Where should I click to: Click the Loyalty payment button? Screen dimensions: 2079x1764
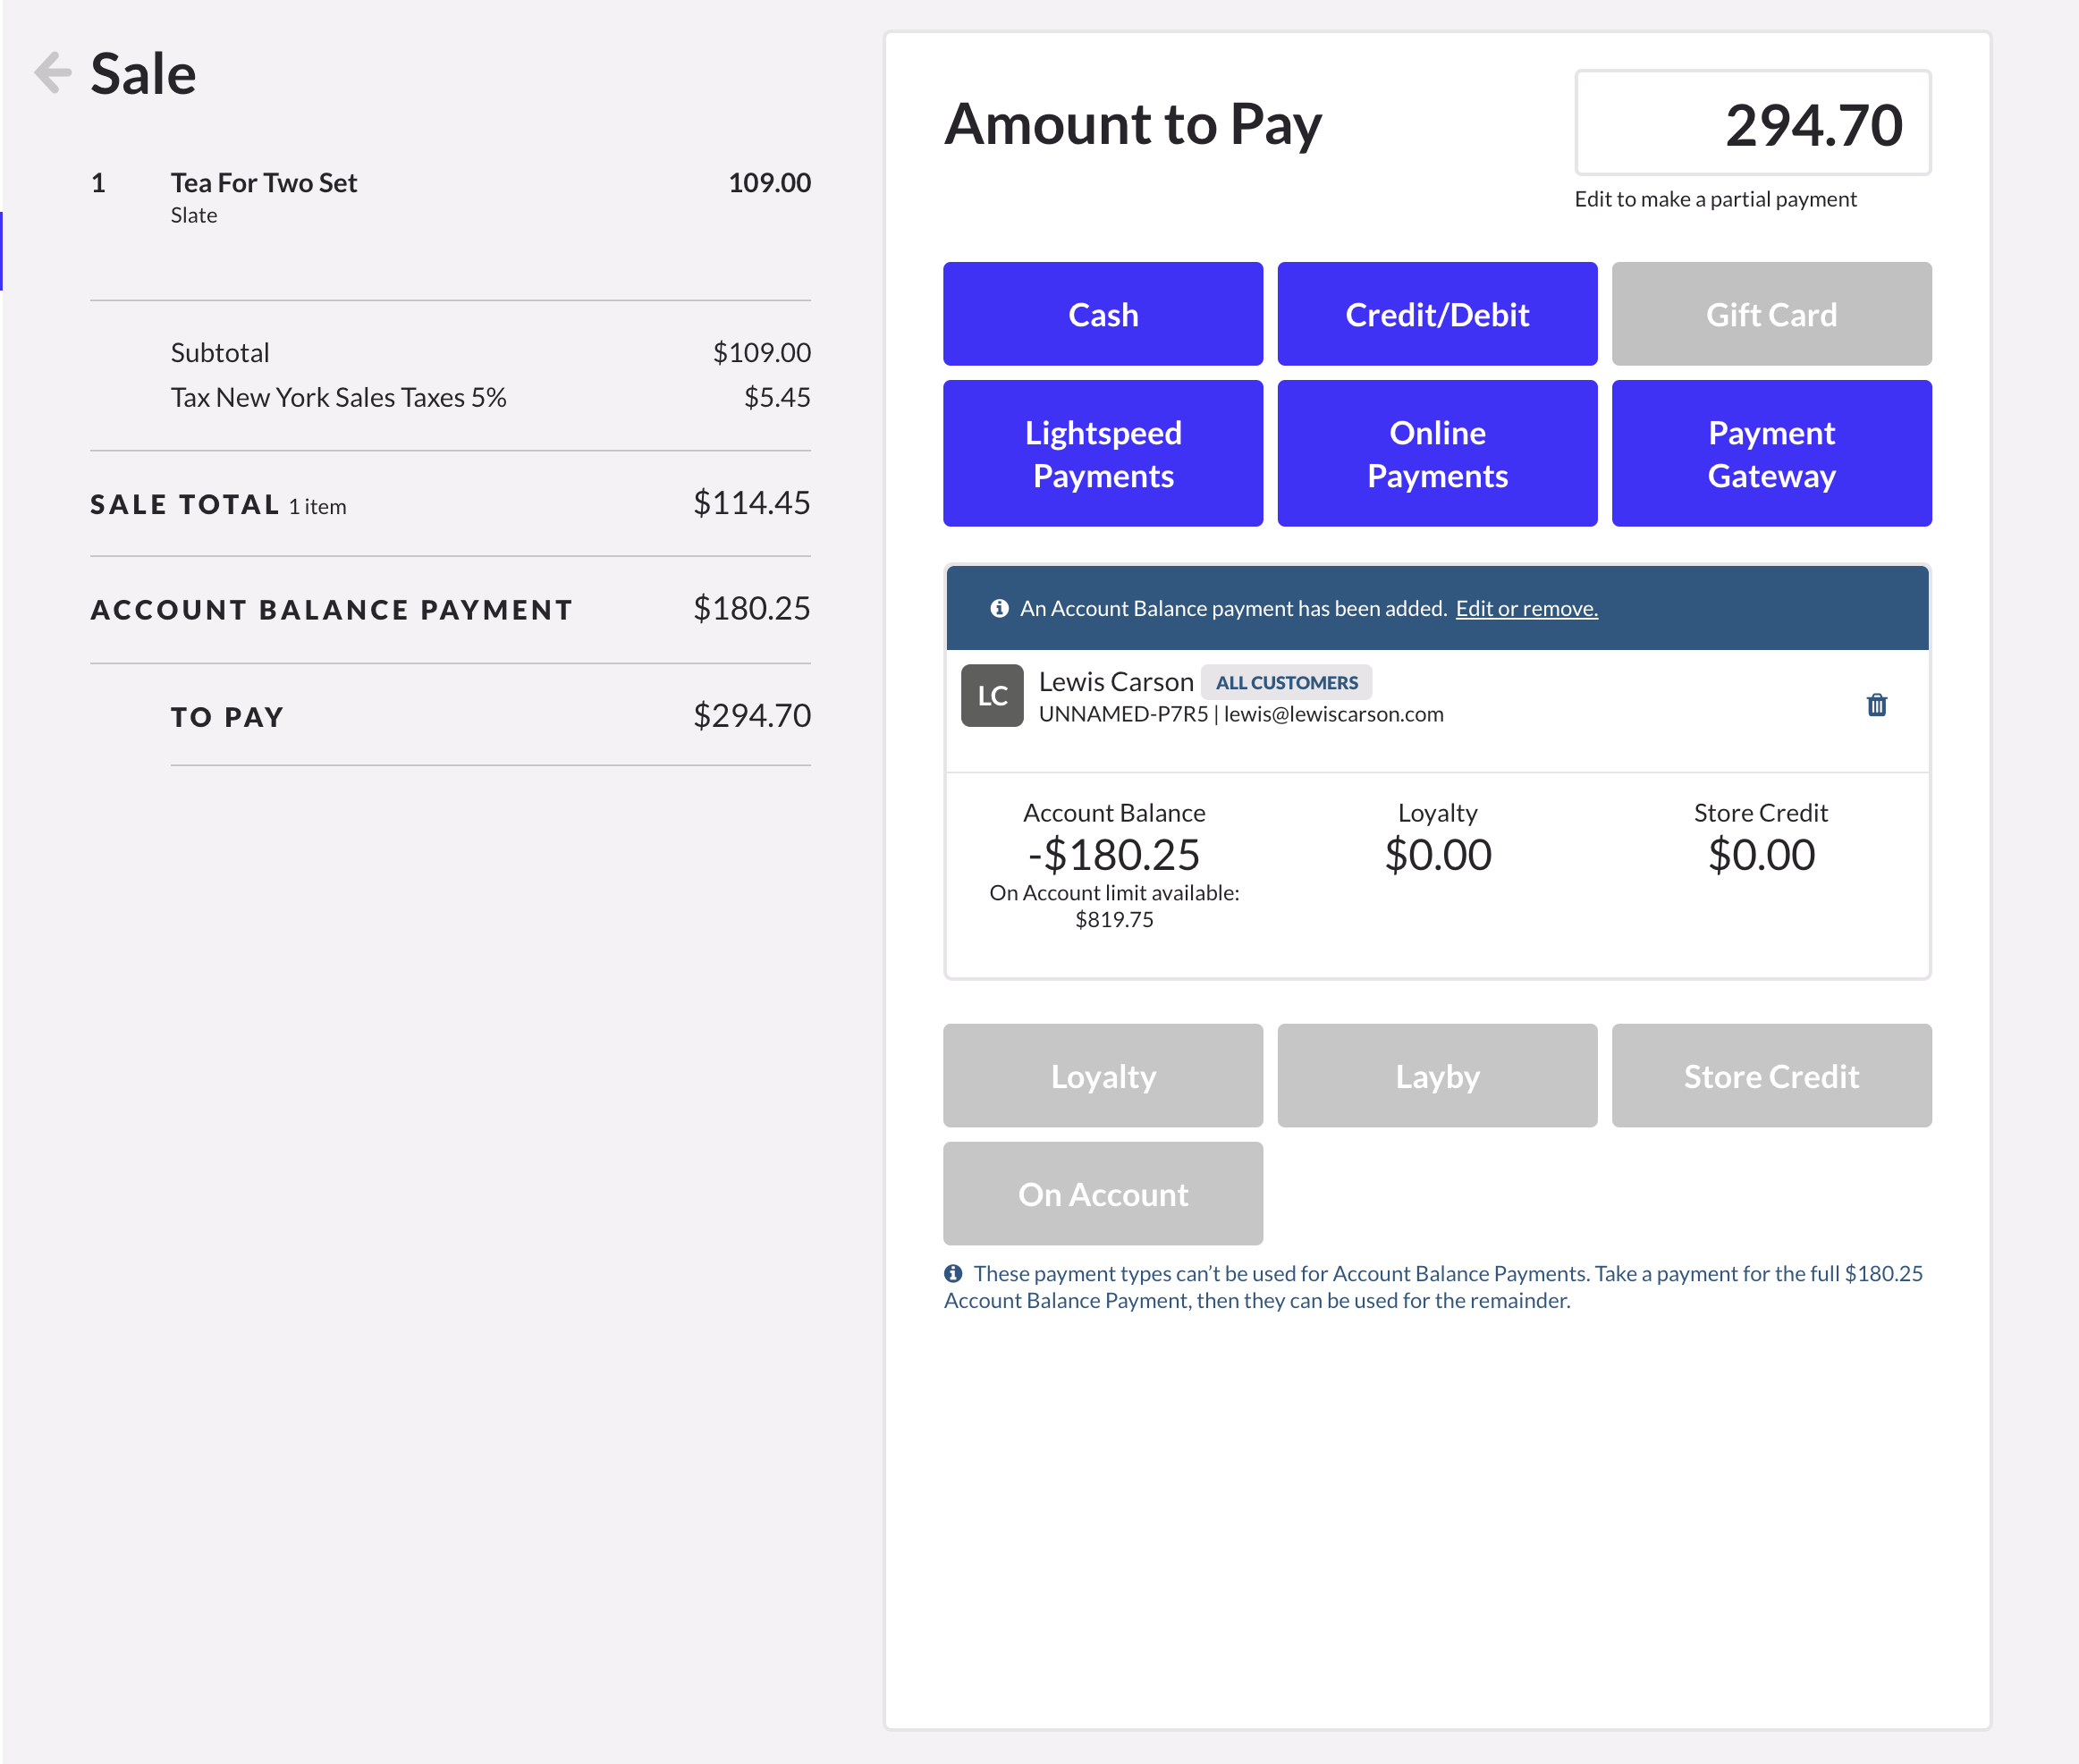point(1103,1075)
